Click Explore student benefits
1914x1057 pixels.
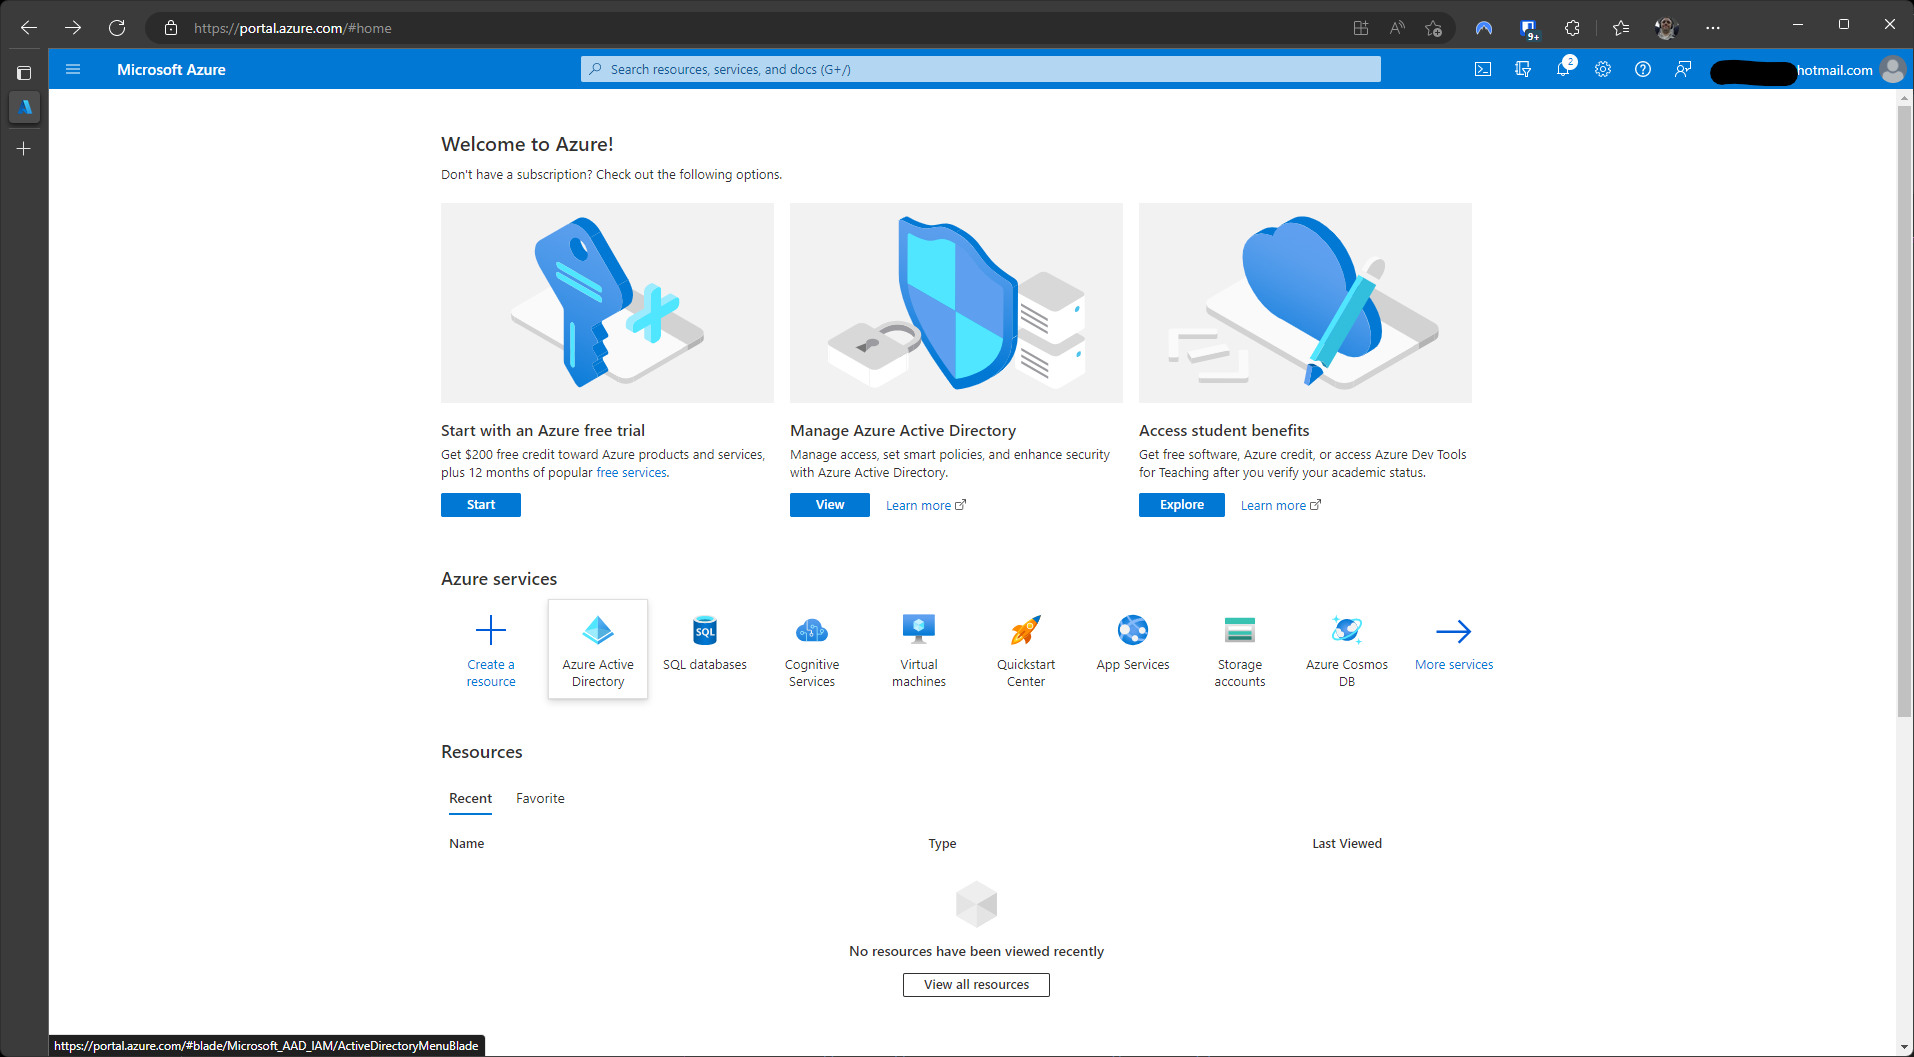(1182, 505)
